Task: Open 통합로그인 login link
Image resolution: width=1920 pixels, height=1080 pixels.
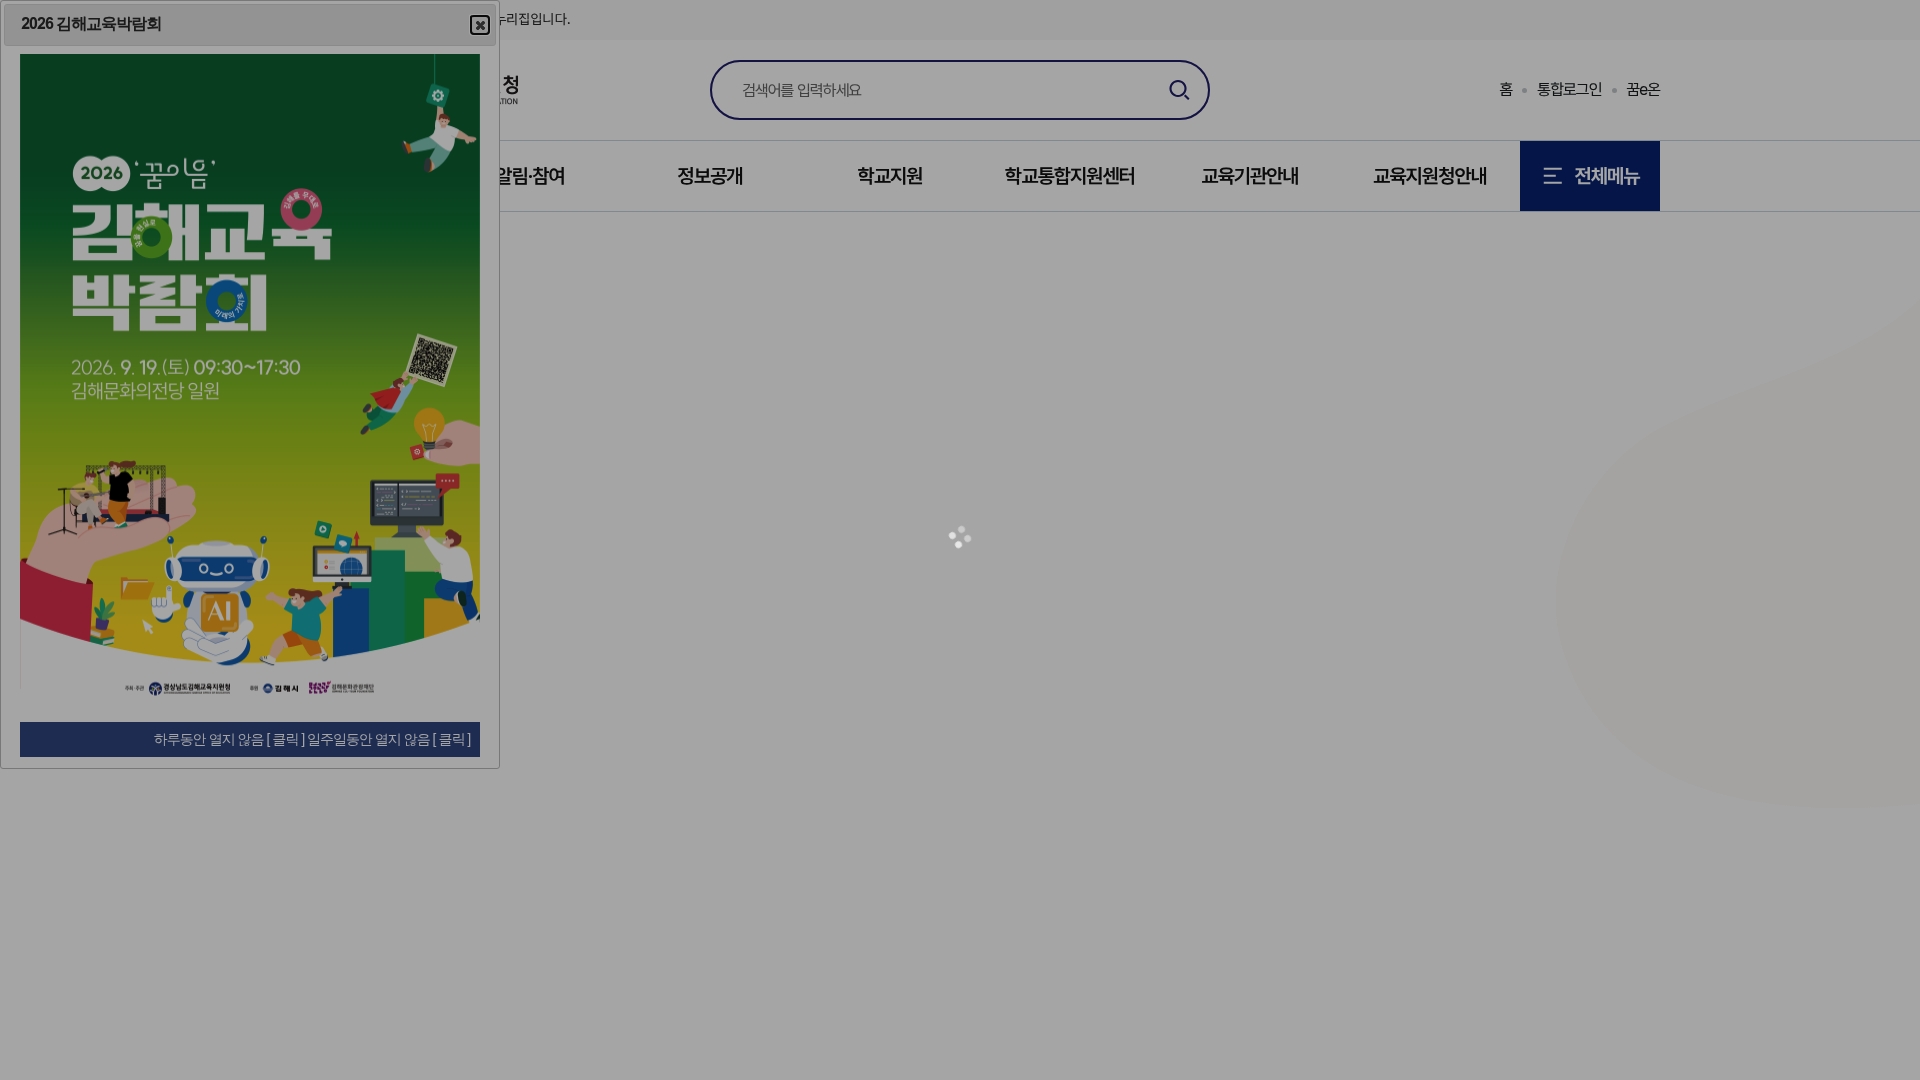Action: click(x=1569, y=90)
